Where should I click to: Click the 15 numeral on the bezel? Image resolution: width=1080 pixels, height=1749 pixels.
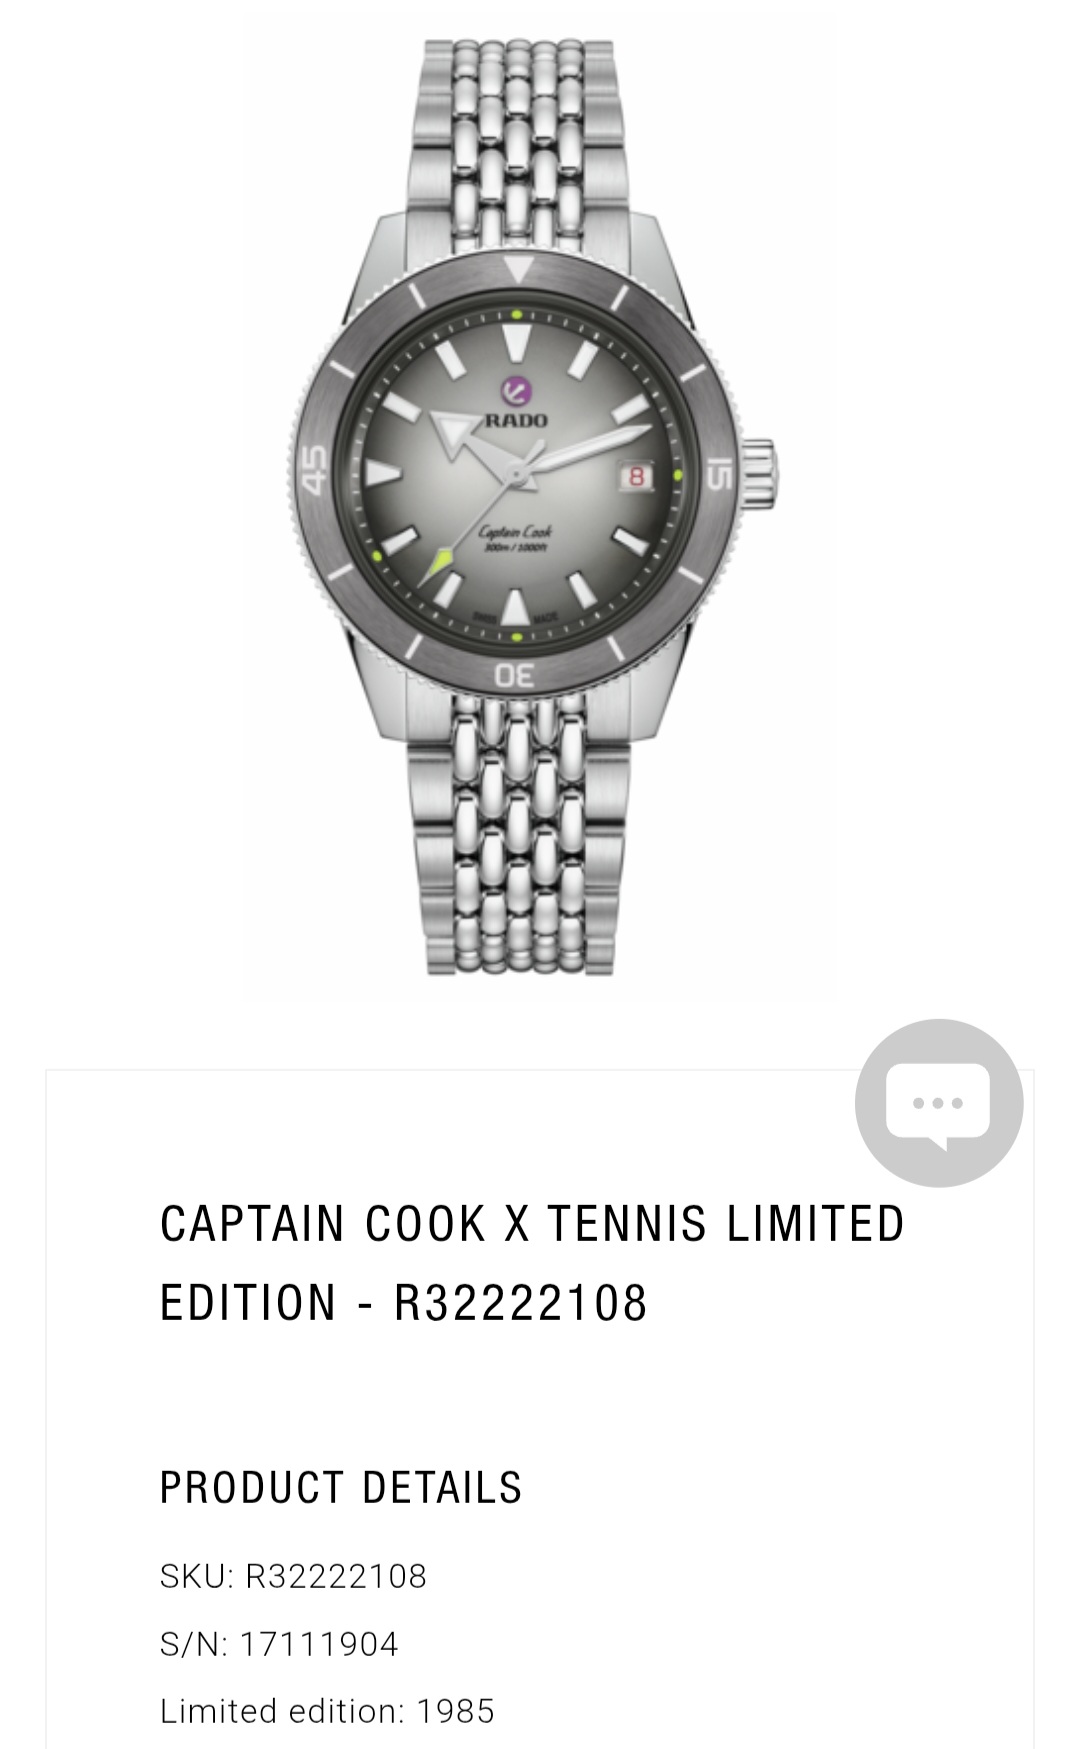pyautogui.click(x=720, y=473)
